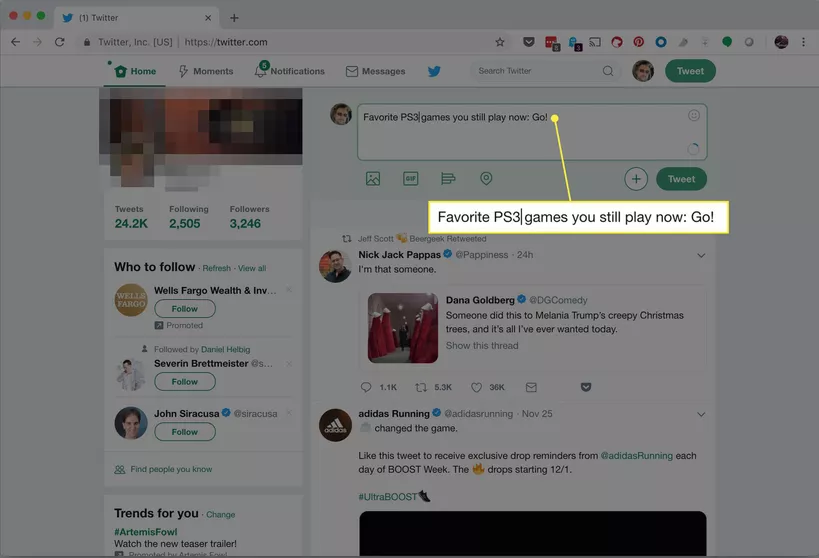Follow Wells Fargo Wealth & Inv
Image resolution: width=819 pixels, height=558 pixels.
coord(185,309)
